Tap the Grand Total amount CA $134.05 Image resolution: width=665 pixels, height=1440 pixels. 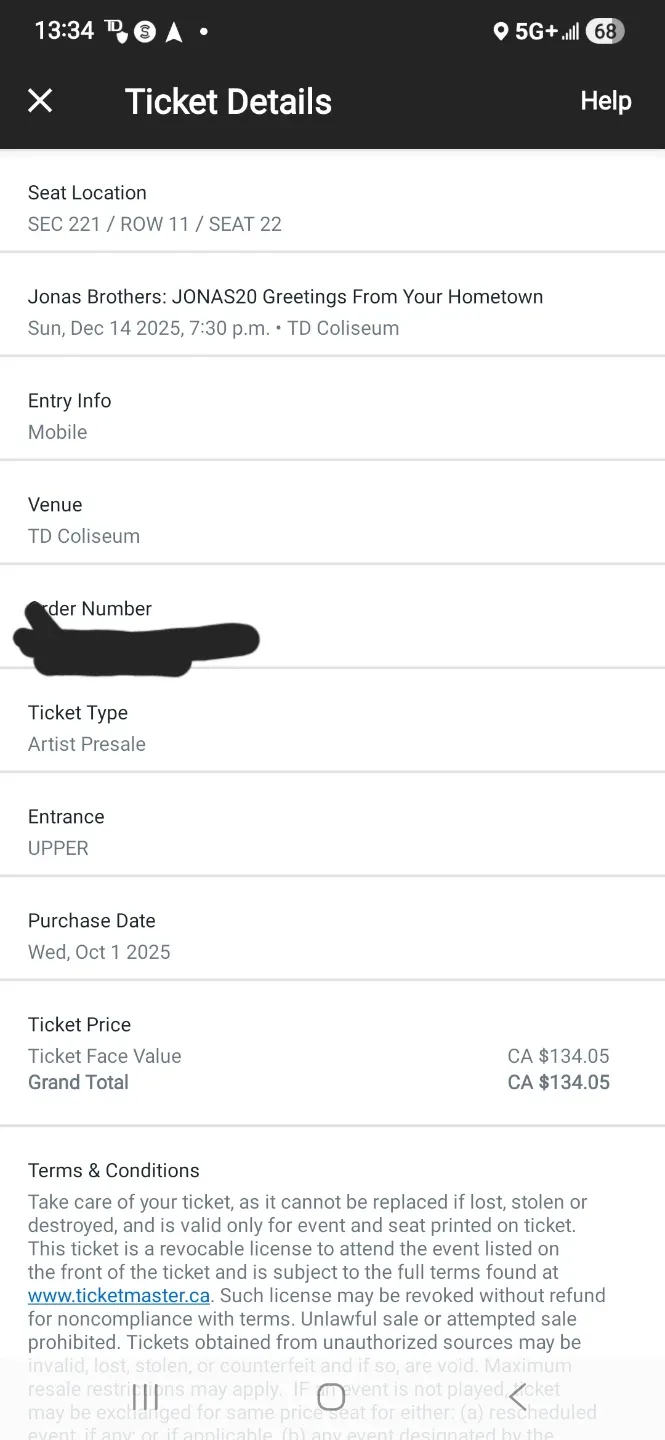(558, 1082)
